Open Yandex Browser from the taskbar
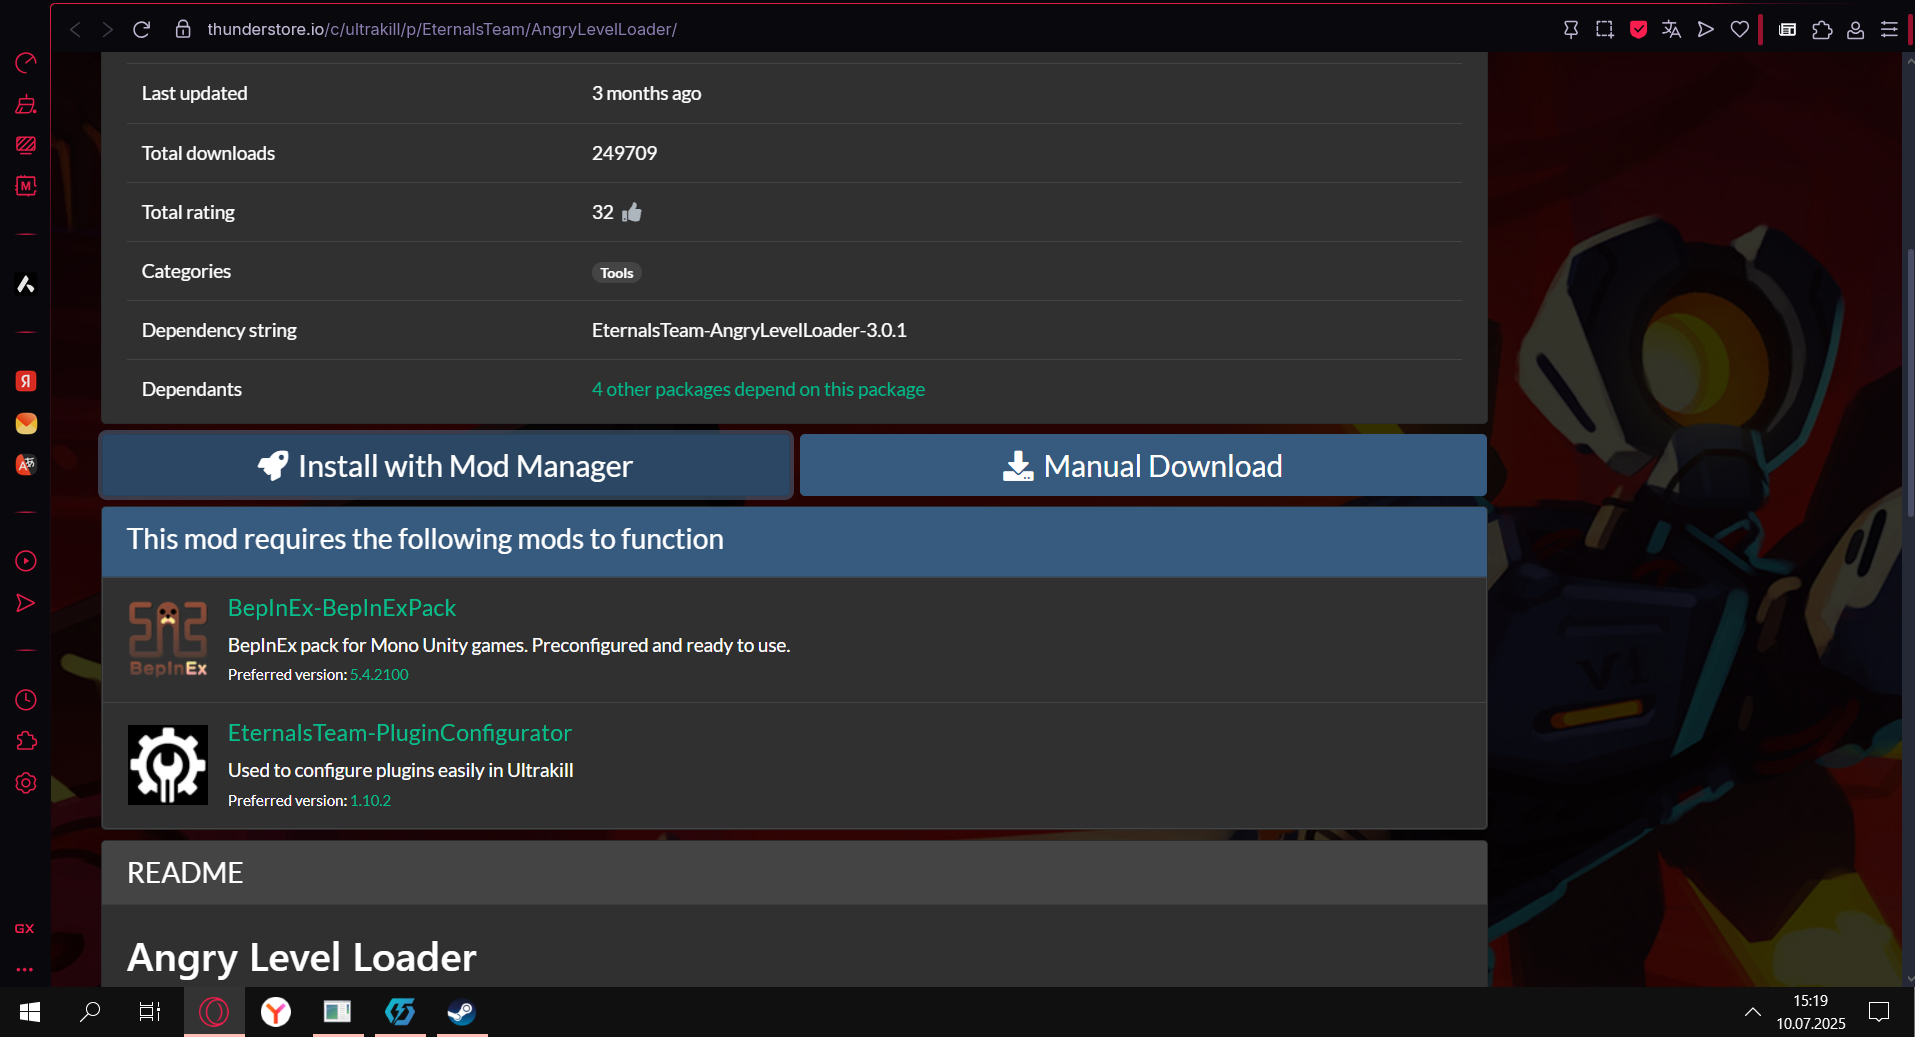The width and height of the screenshot is (1915, 1037). [x=276, y=1012]
